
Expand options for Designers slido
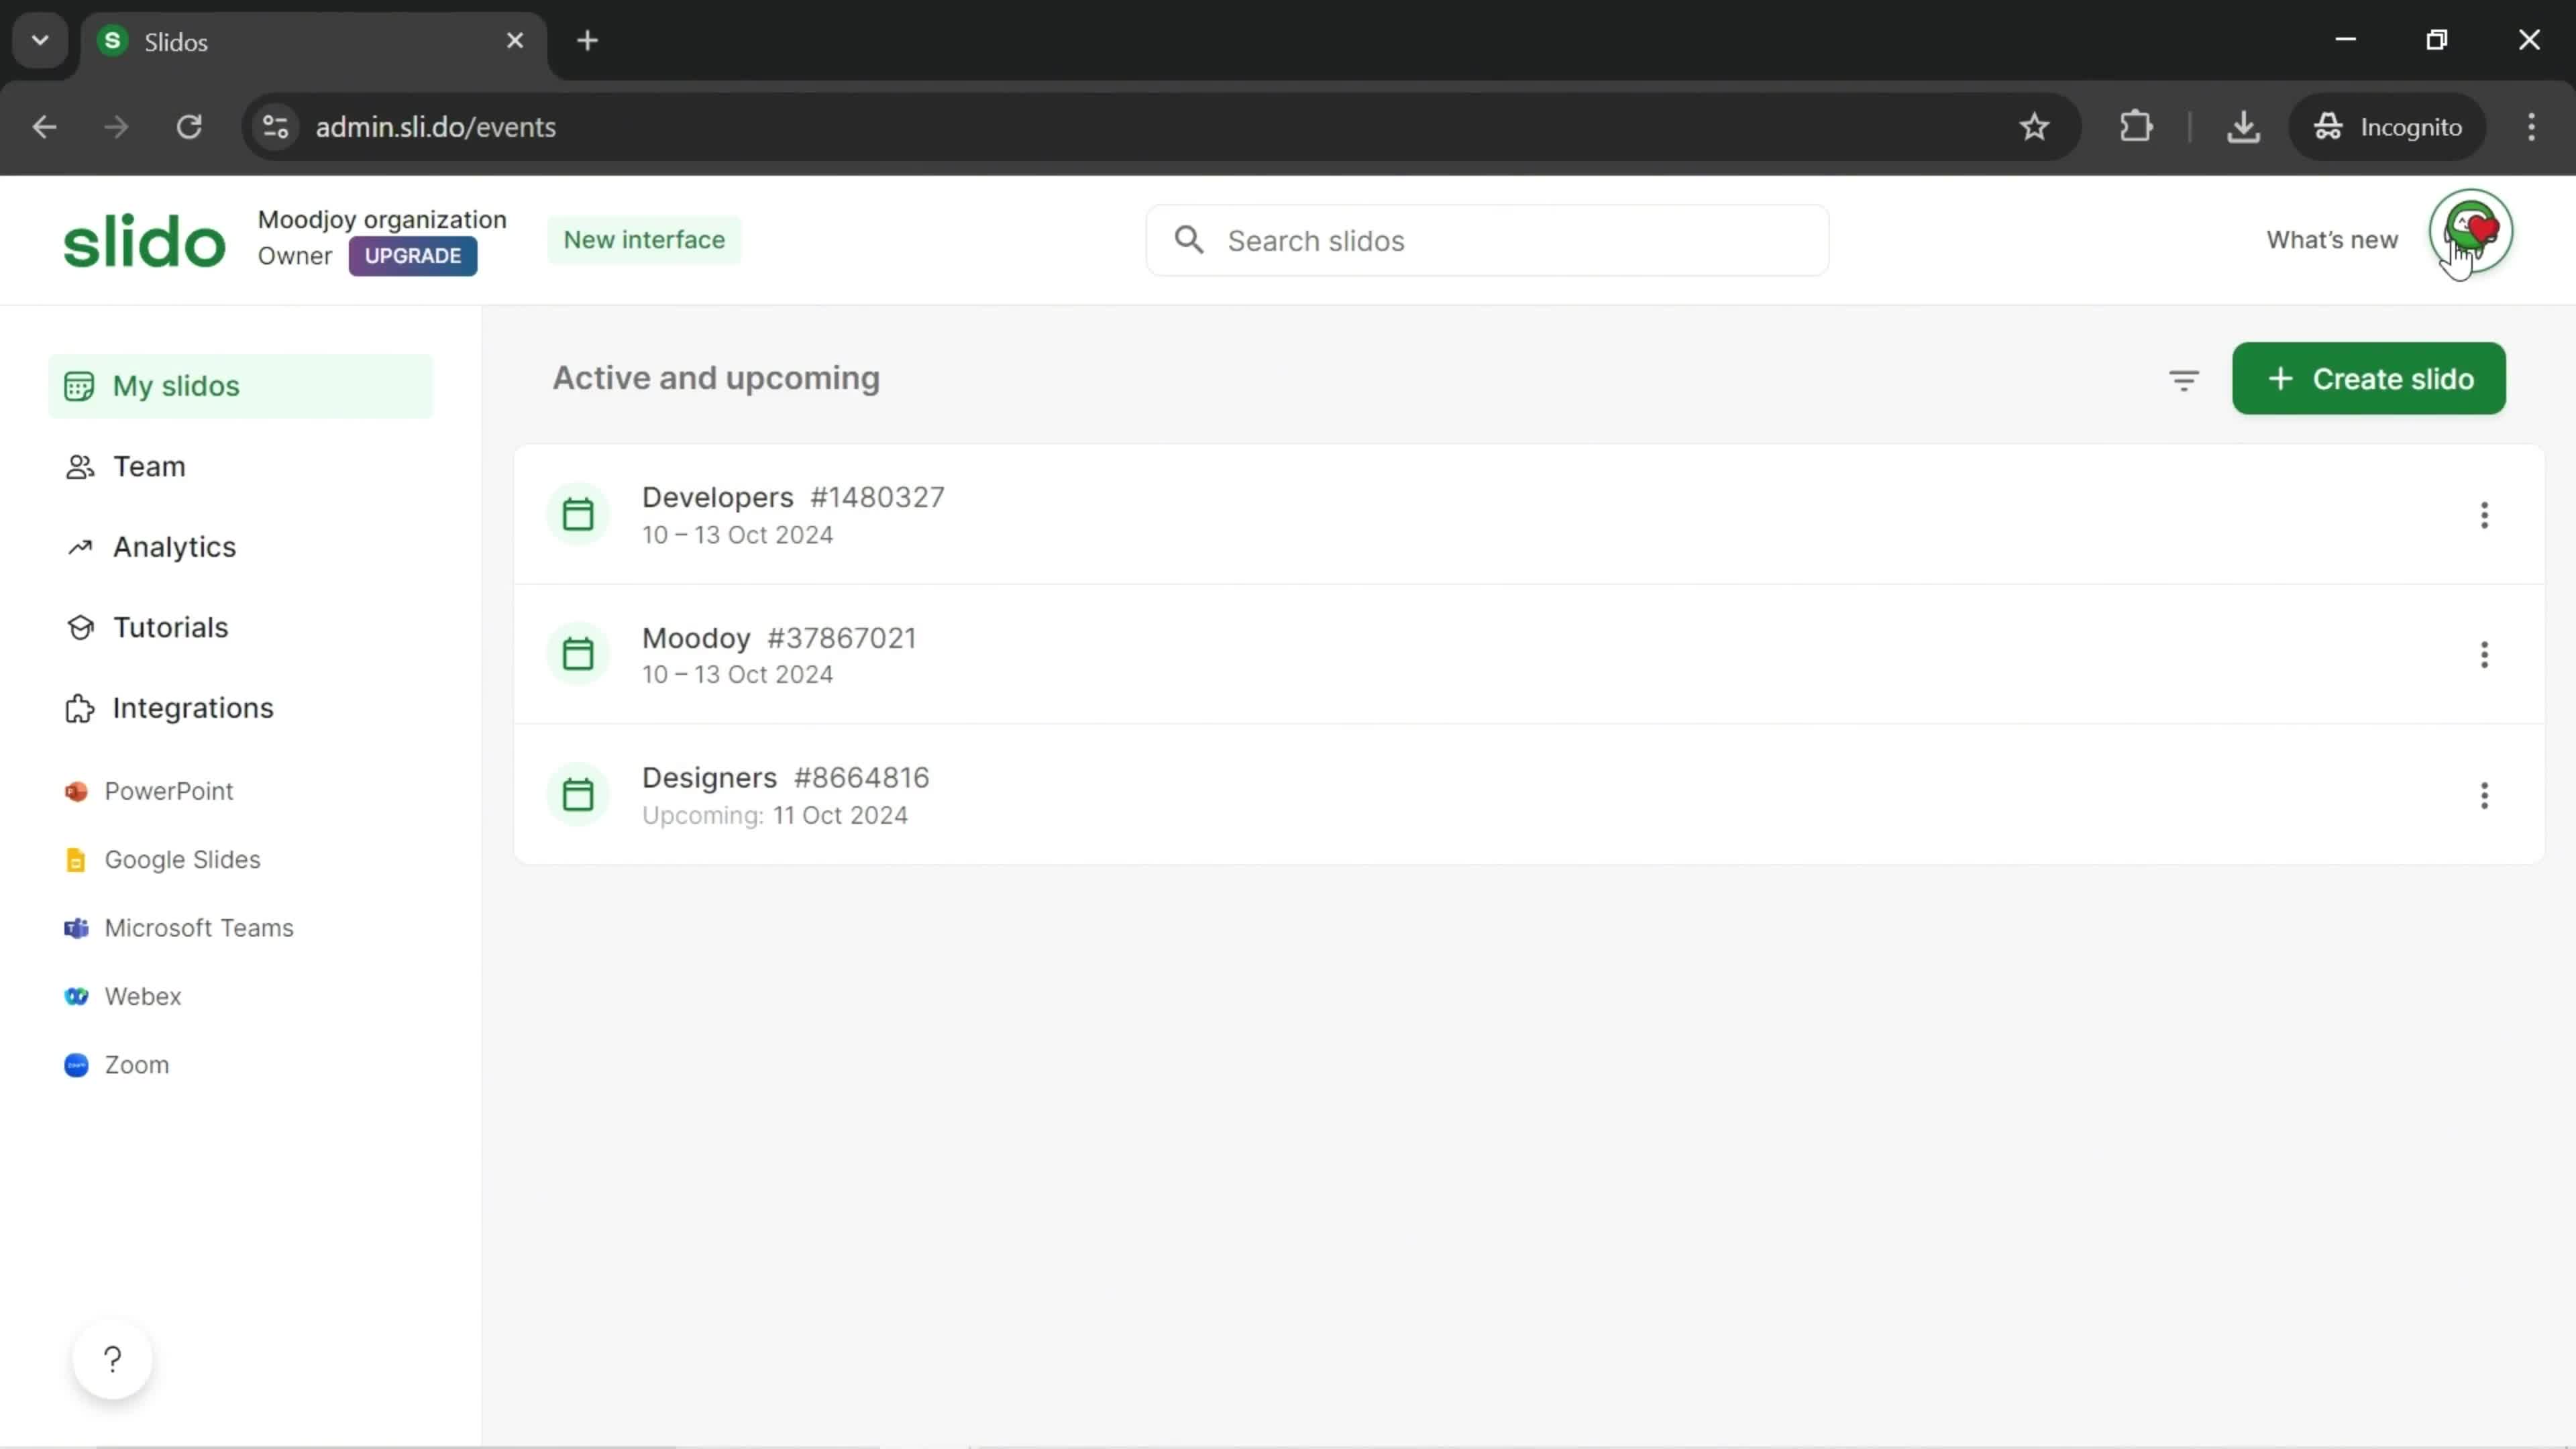coord(2484,794)
